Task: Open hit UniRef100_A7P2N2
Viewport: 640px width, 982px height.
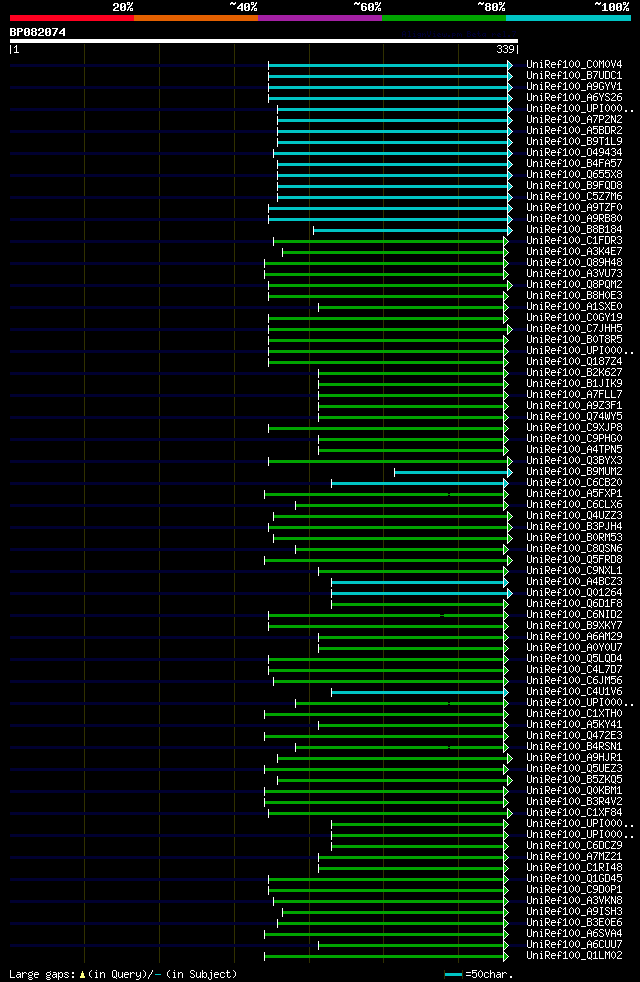Action: click(574, 120)
